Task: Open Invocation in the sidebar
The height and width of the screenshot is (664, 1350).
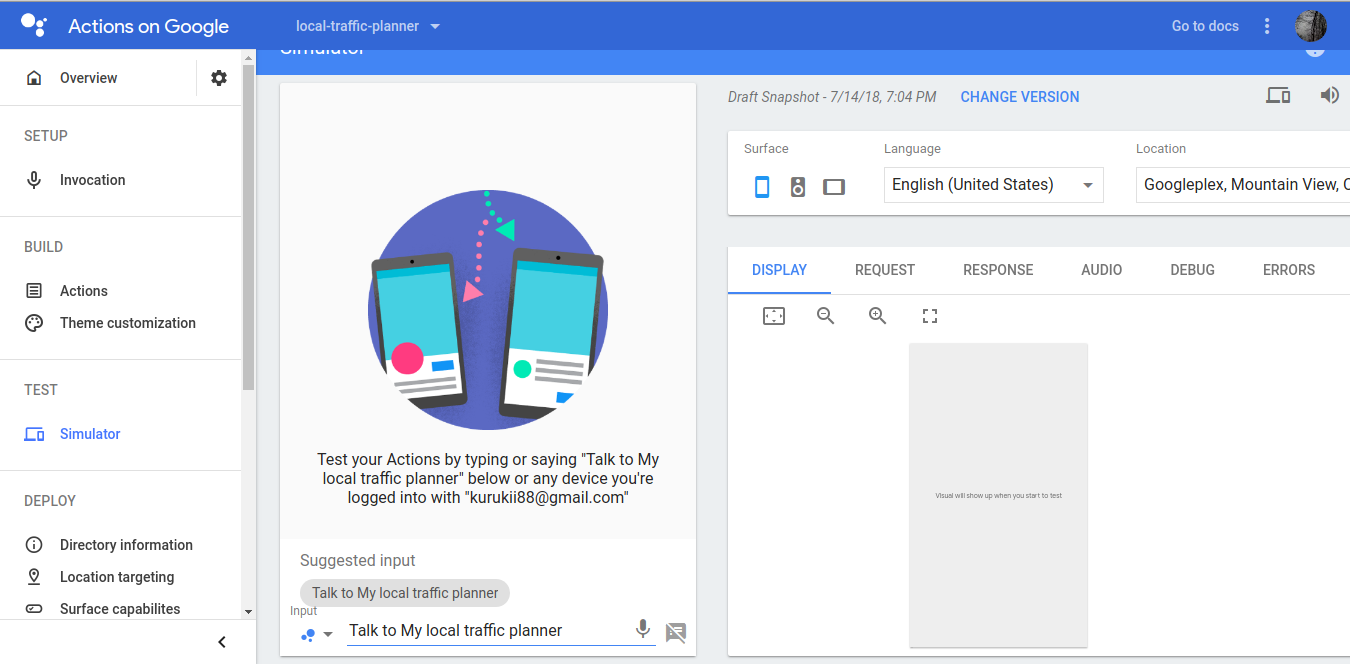Action: pyautogui.click(x=93, y=180)
